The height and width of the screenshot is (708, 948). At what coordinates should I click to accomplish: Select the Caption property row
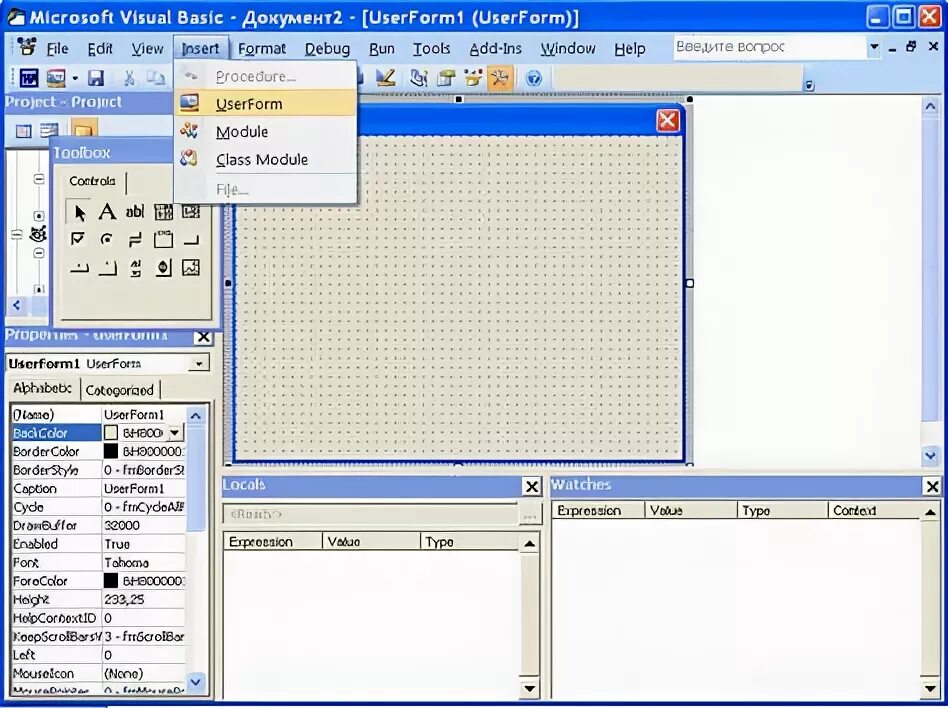click(x=98, y=489)
